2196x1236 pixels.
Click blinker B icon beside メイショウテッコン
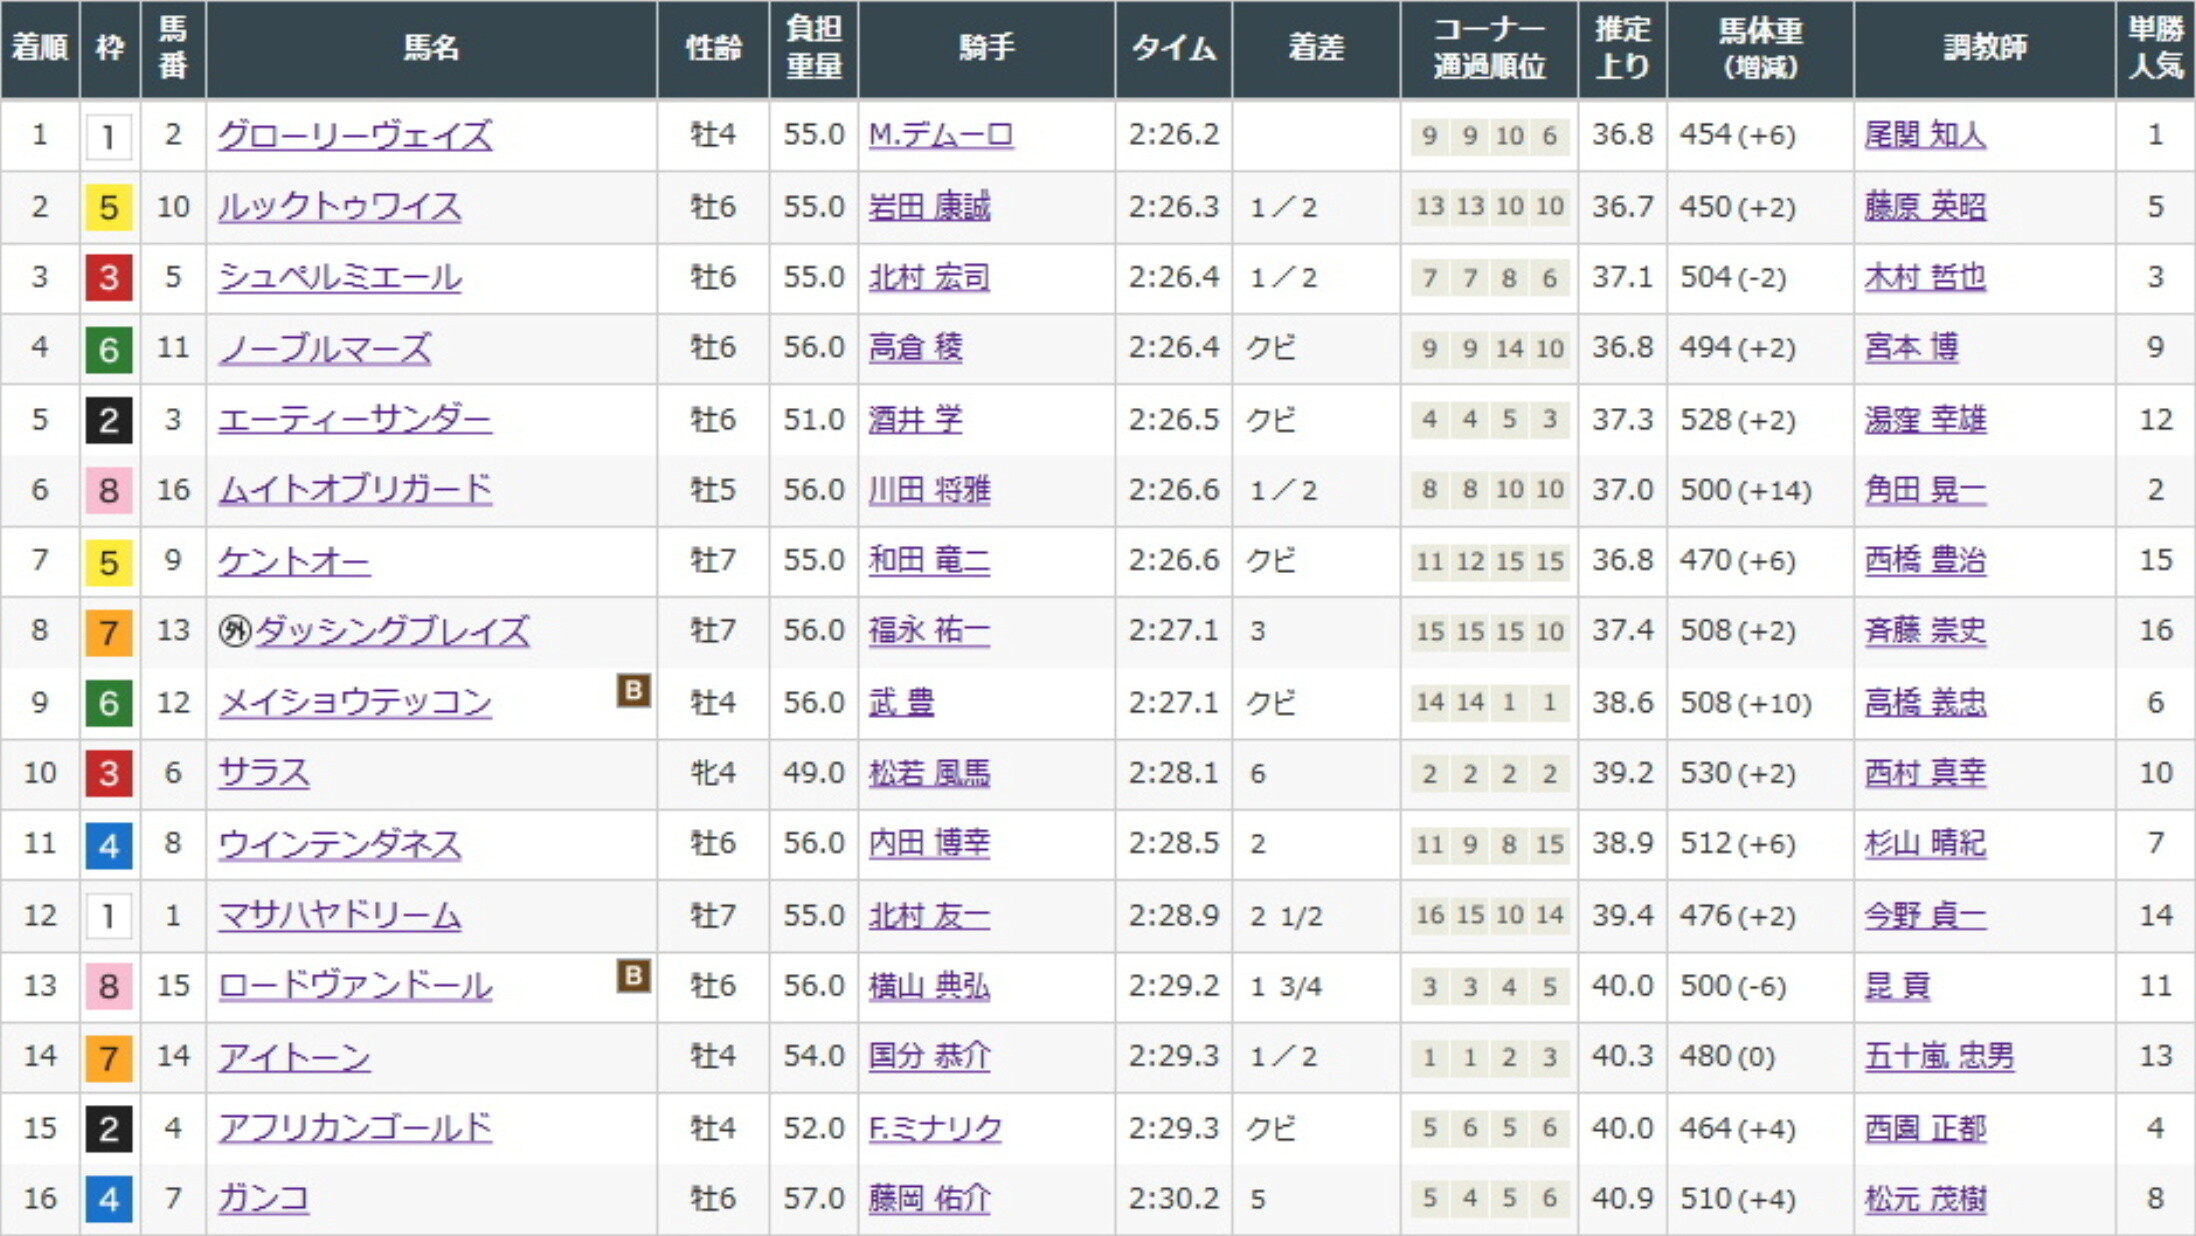pyautogui.click(x=633, y=690)
